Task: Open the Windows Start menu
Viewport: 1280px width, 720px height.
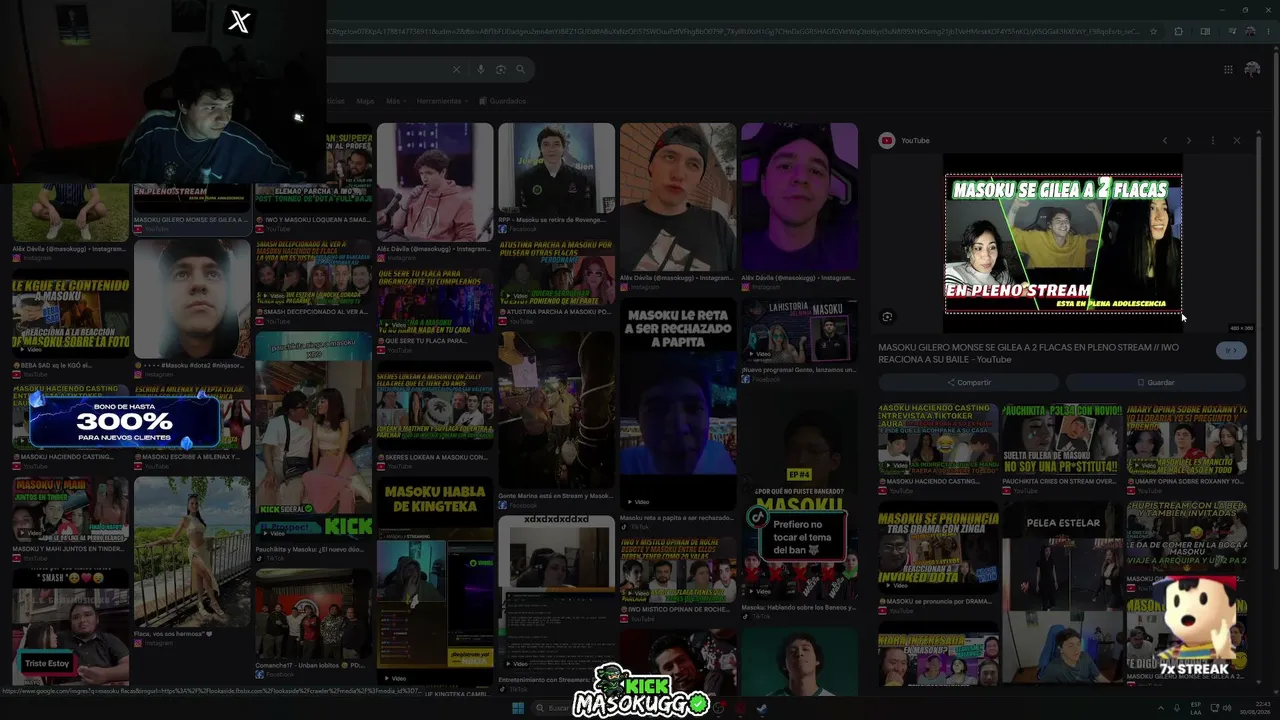Action: (518, 708)
